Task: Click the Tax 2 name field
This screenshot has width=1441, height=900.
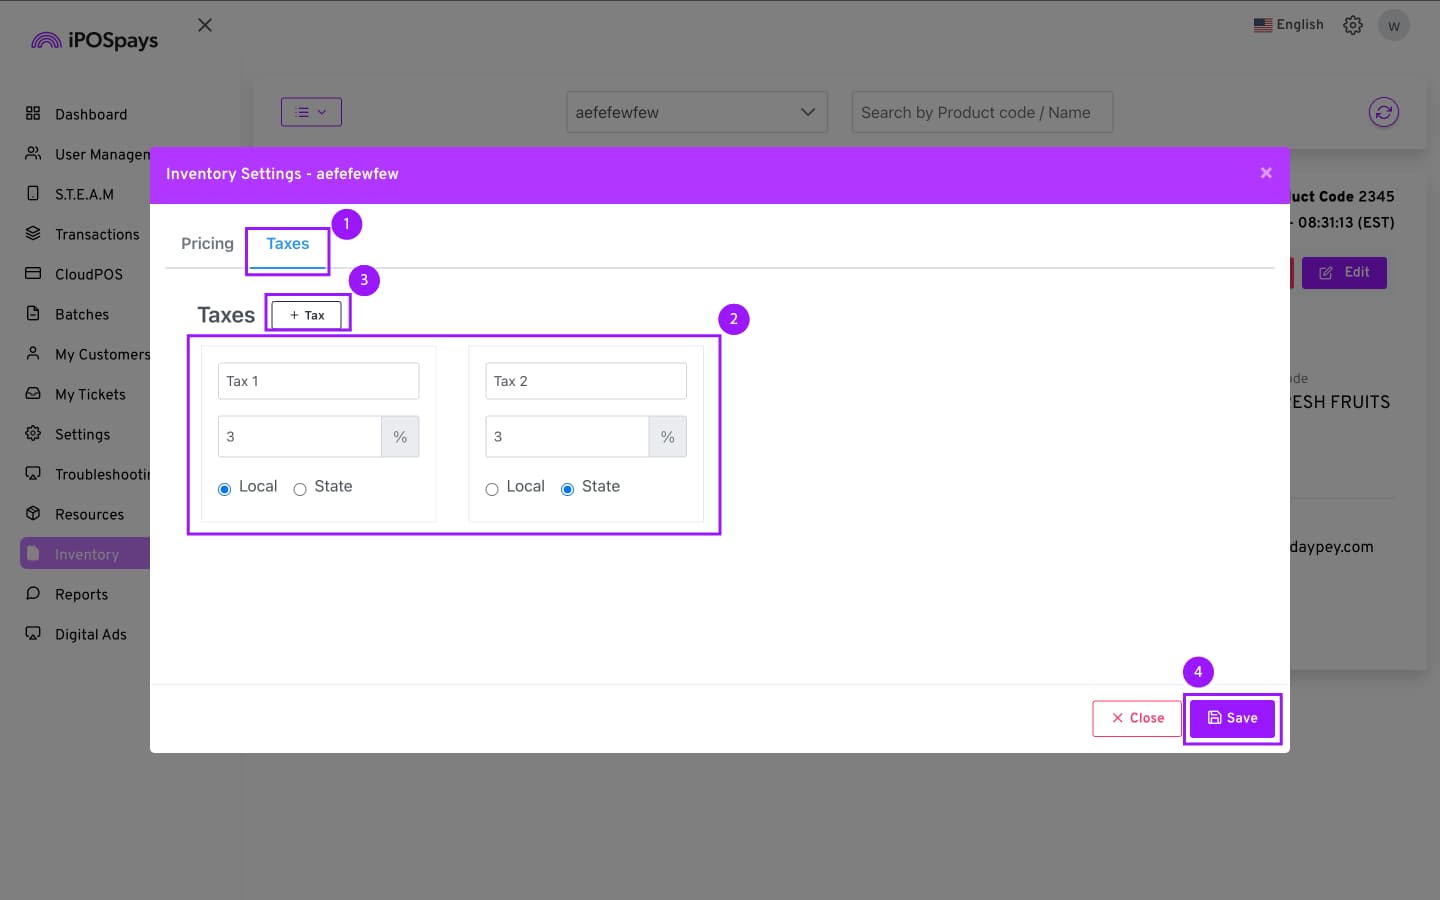Action: tap(585, 381)
